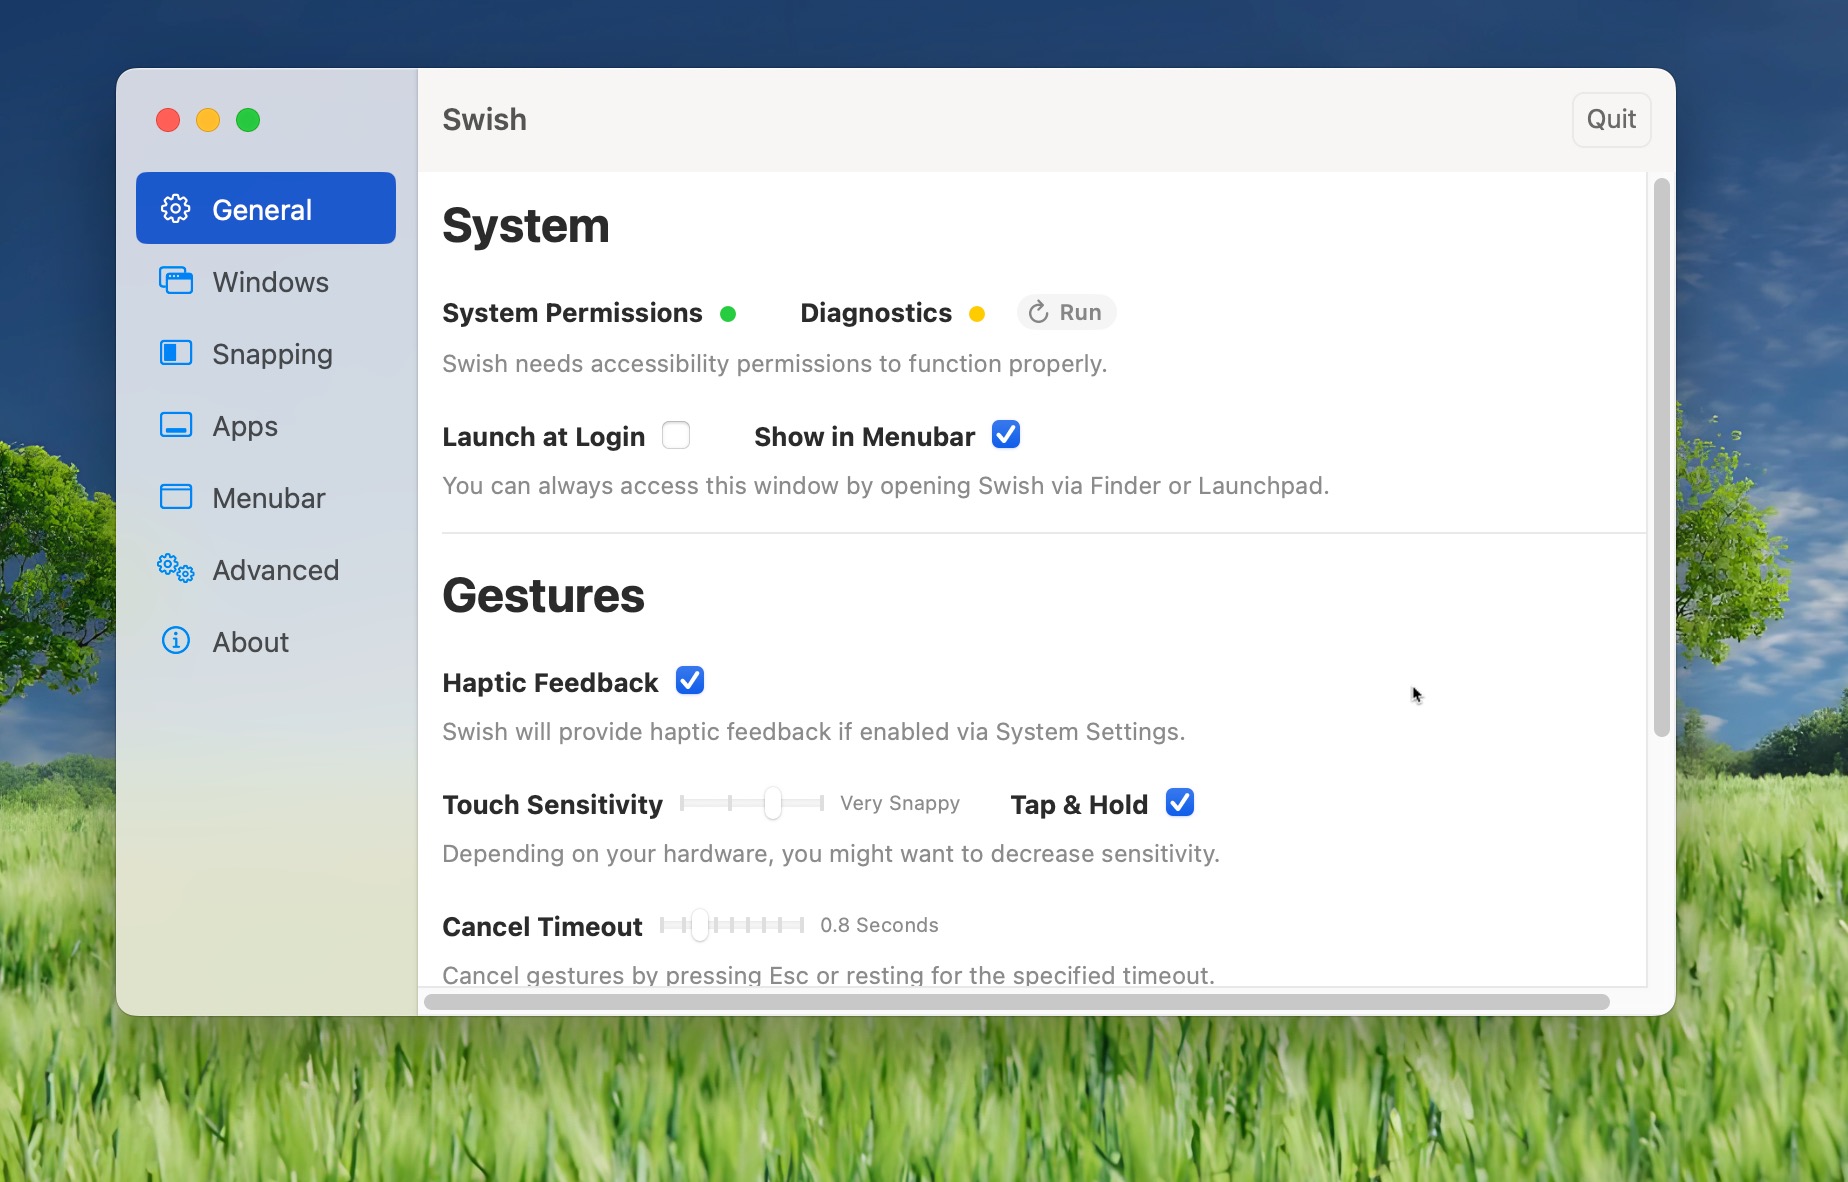The height and width of the screenshot is (1182, 1848).
Task: Click the Touch Sensitivity slider
Action: click(x=752, y=803)
